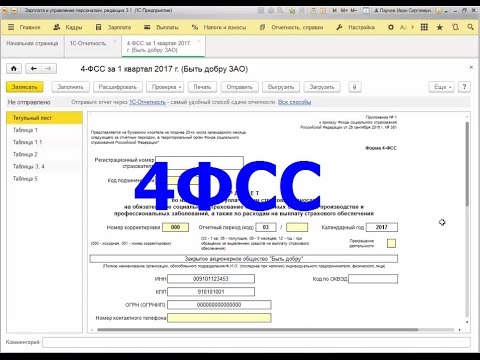480x360 pixels.
Task: Click the search magnifier icon
Action: 470,27
